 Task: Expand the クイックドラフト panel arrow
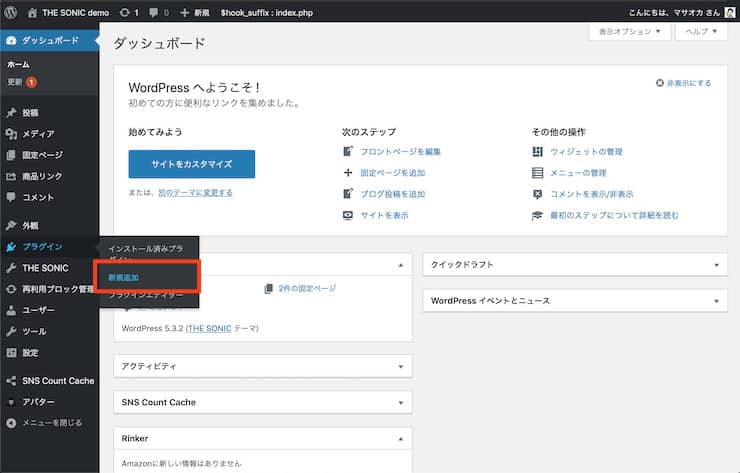716,265
